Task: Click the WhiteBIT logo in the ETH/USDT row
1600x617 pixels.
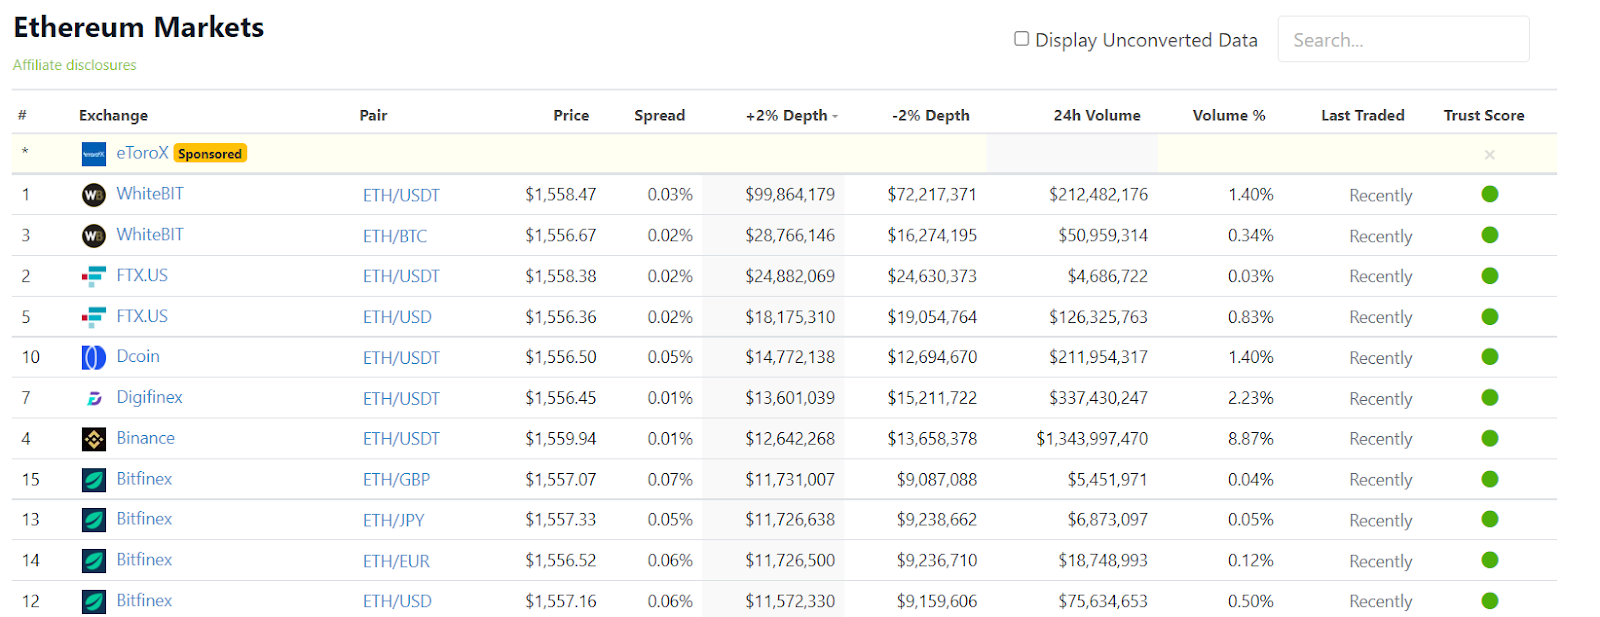Action: coord(93,195)
